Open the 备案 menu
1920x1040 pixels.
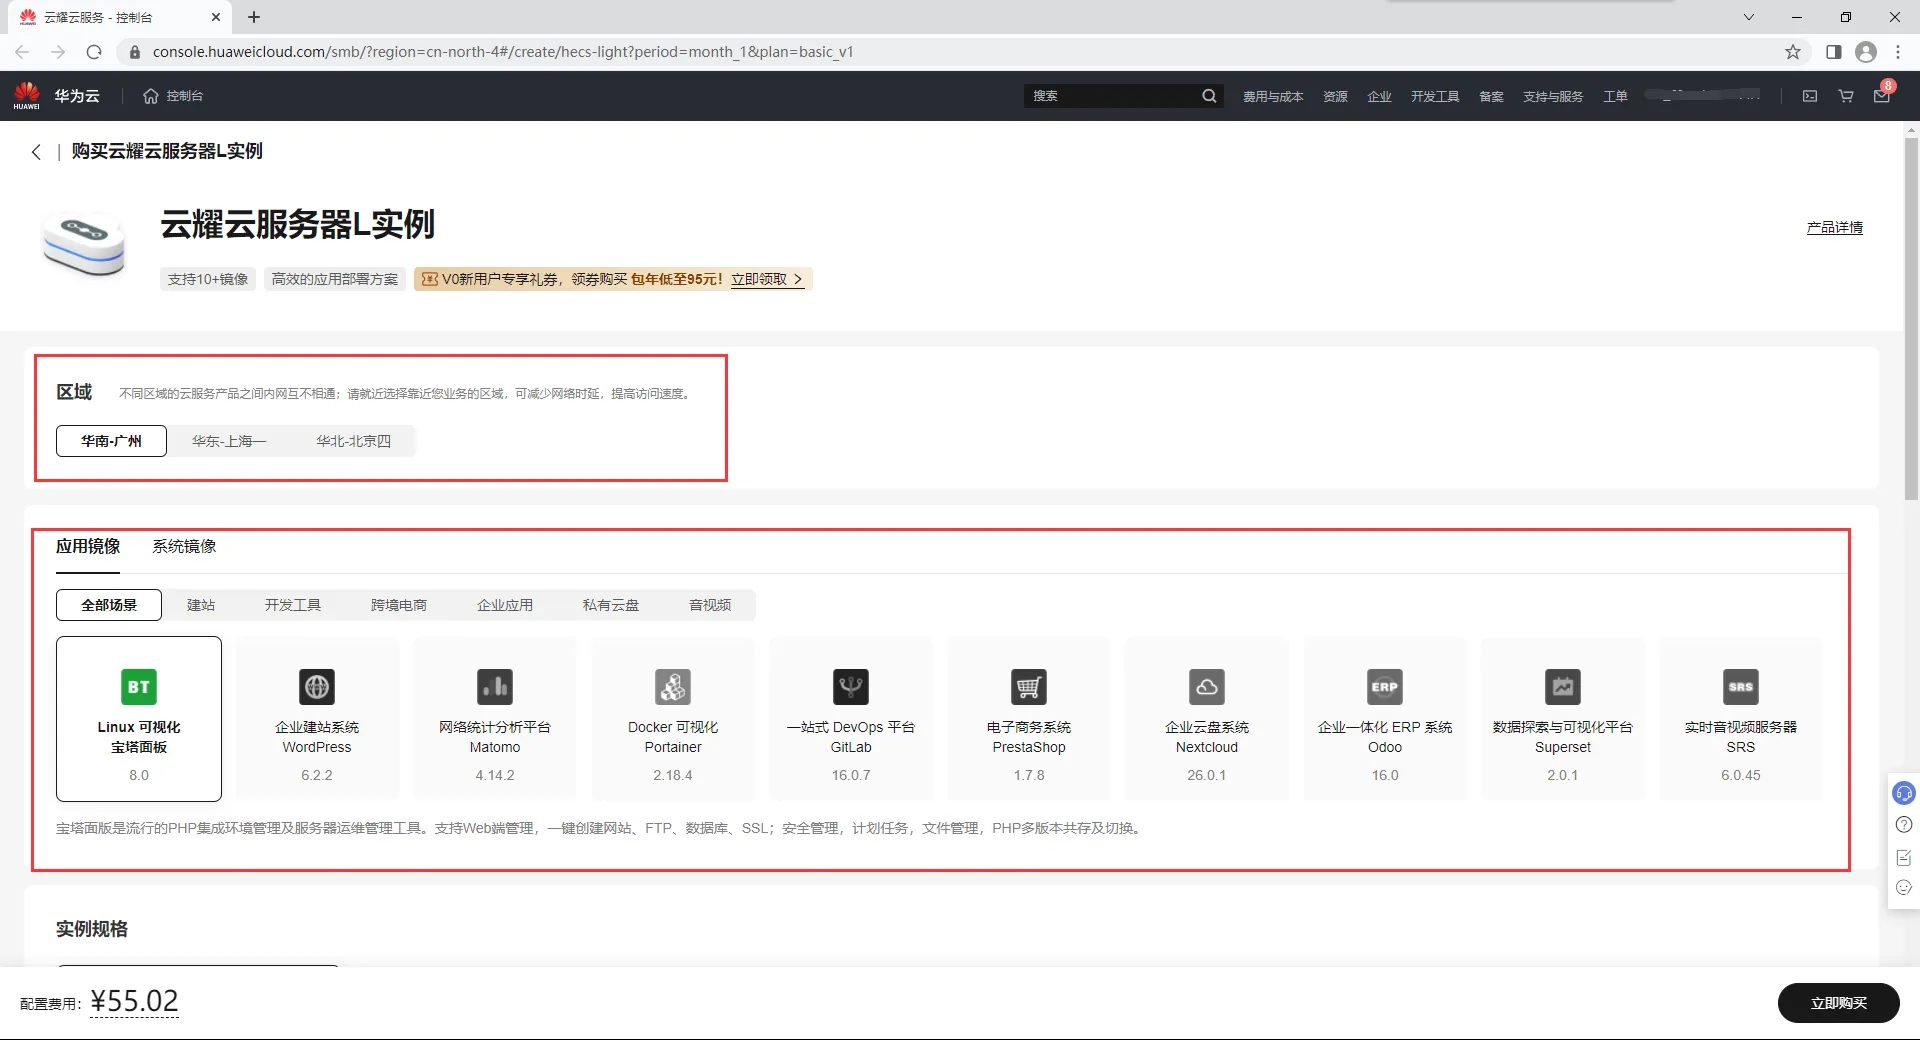coord(1491,96)
